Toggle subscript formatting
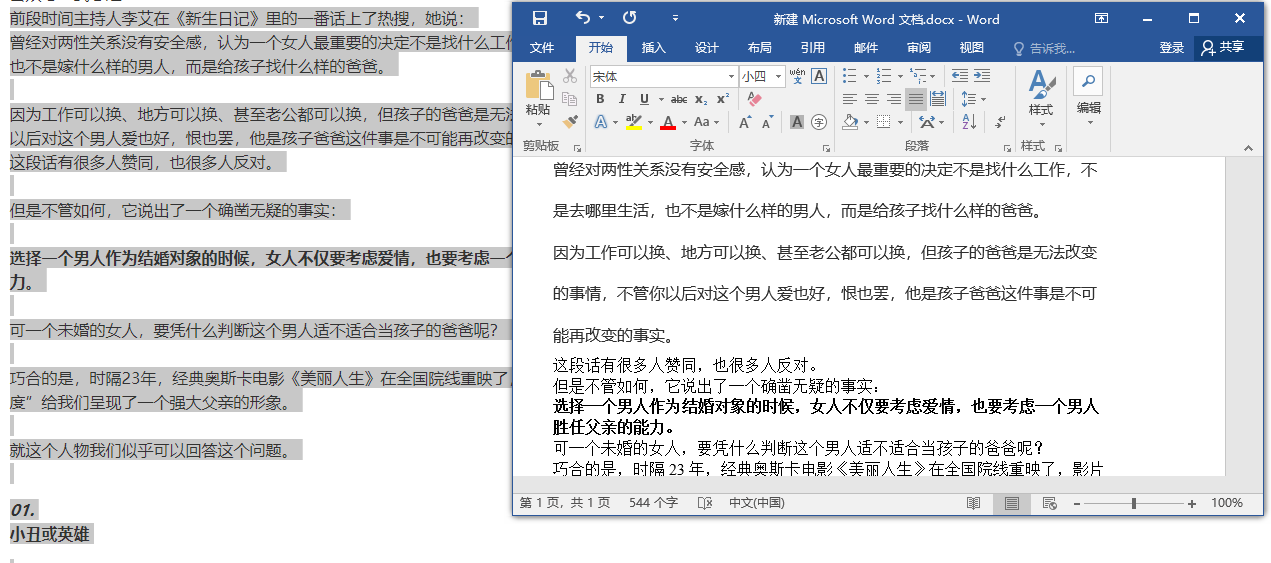1271x563 pixels. pyautogui.click(x=701, y=100)
